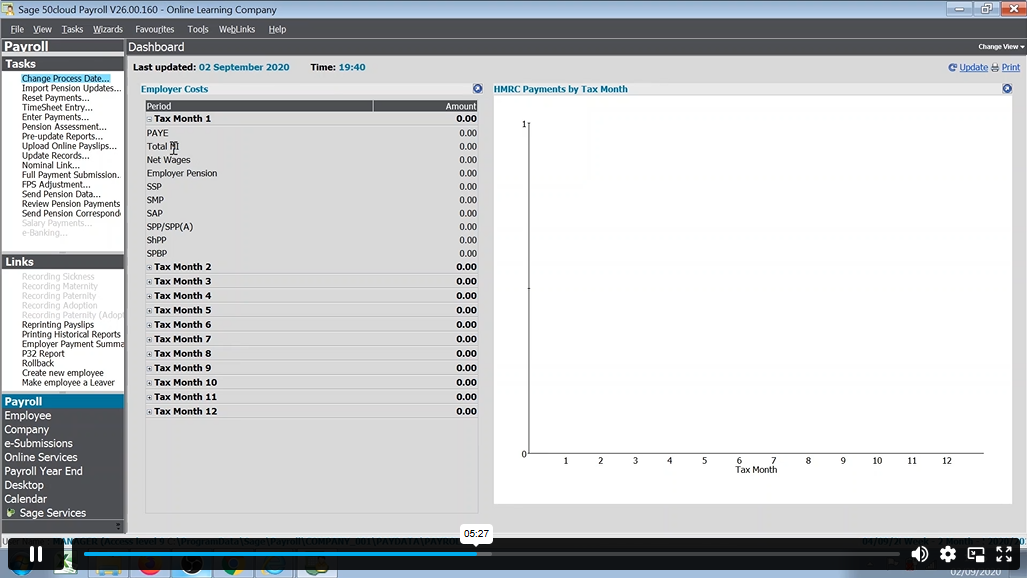This screenshot has width=1027, height=578.
Task: Click the Sage Services shield icon
Action: 11,513
